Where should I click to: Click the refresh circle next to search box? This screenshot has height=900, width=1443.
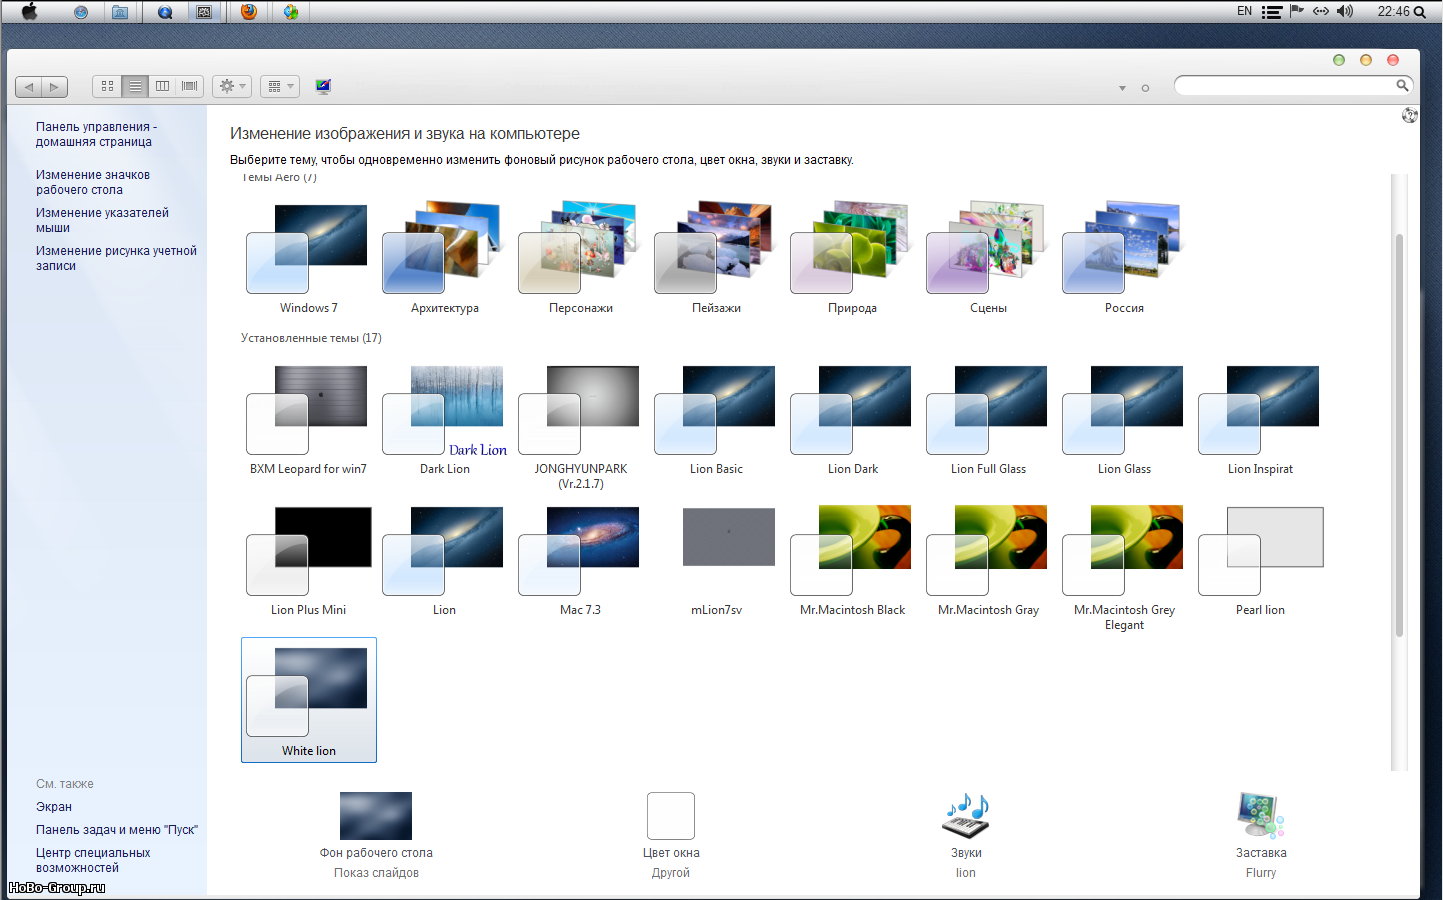pos(1145,88)
